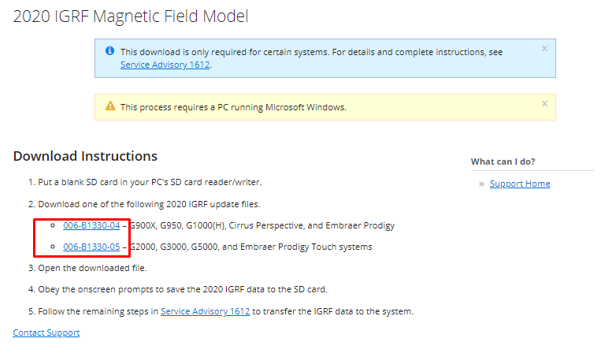Click the double chevron beside Support Home

coord(481,184)
